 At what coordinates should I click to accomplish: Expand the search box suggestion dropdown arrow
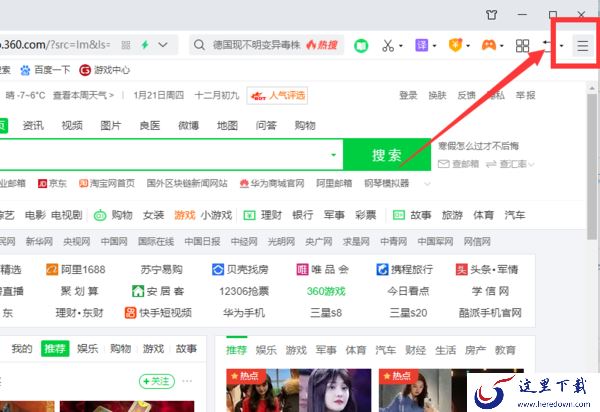[333, 155]
